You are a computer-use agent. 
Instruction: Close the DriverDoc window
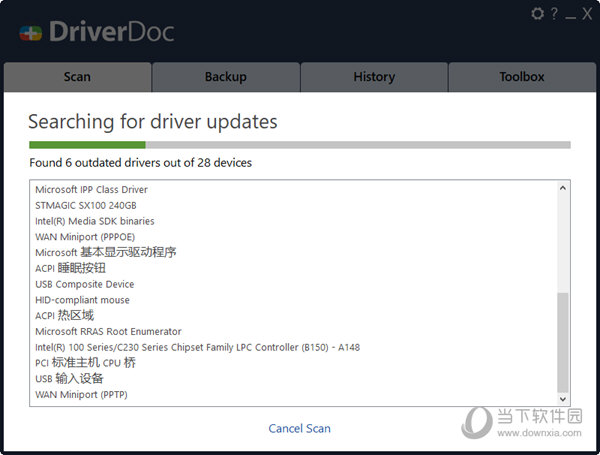point(587,14)
